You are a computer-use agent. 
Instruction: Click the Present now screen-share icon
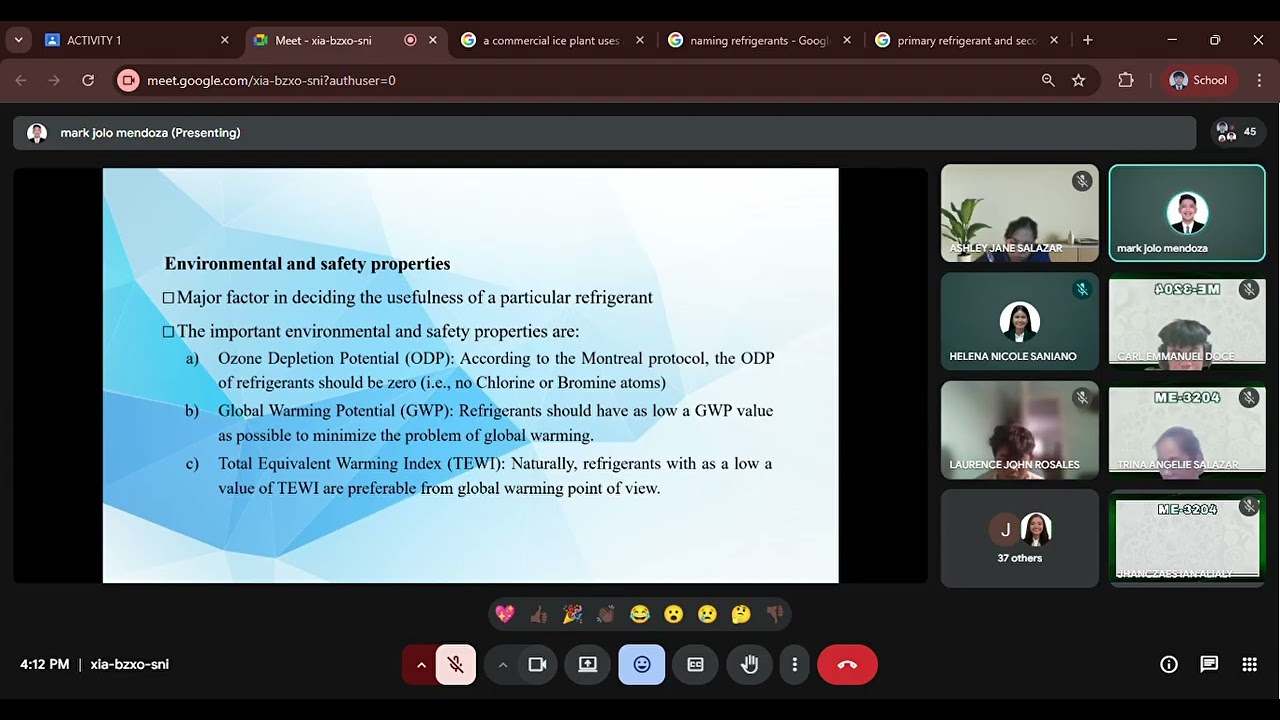click(588, 665)
